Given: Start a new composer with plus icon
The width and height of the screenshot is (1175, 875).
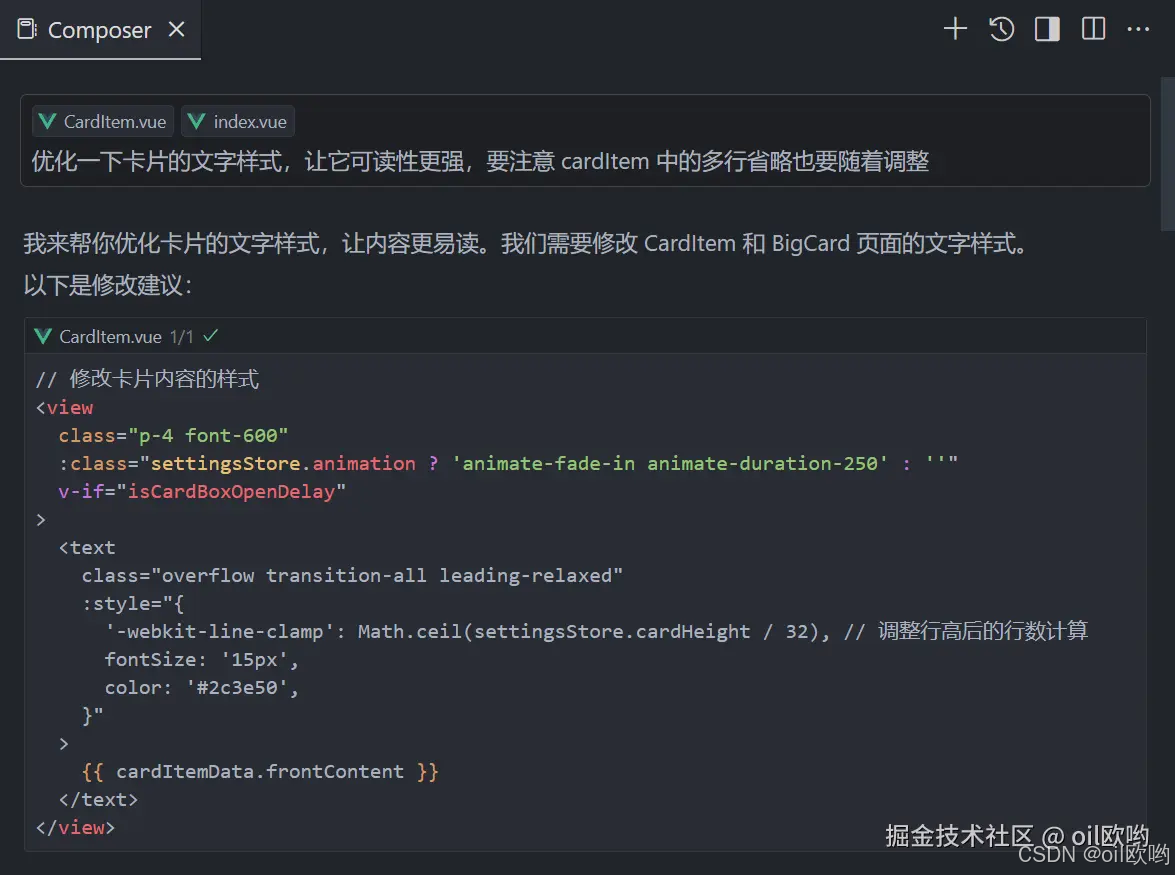Looking at the screenshot, I should 955,29.
